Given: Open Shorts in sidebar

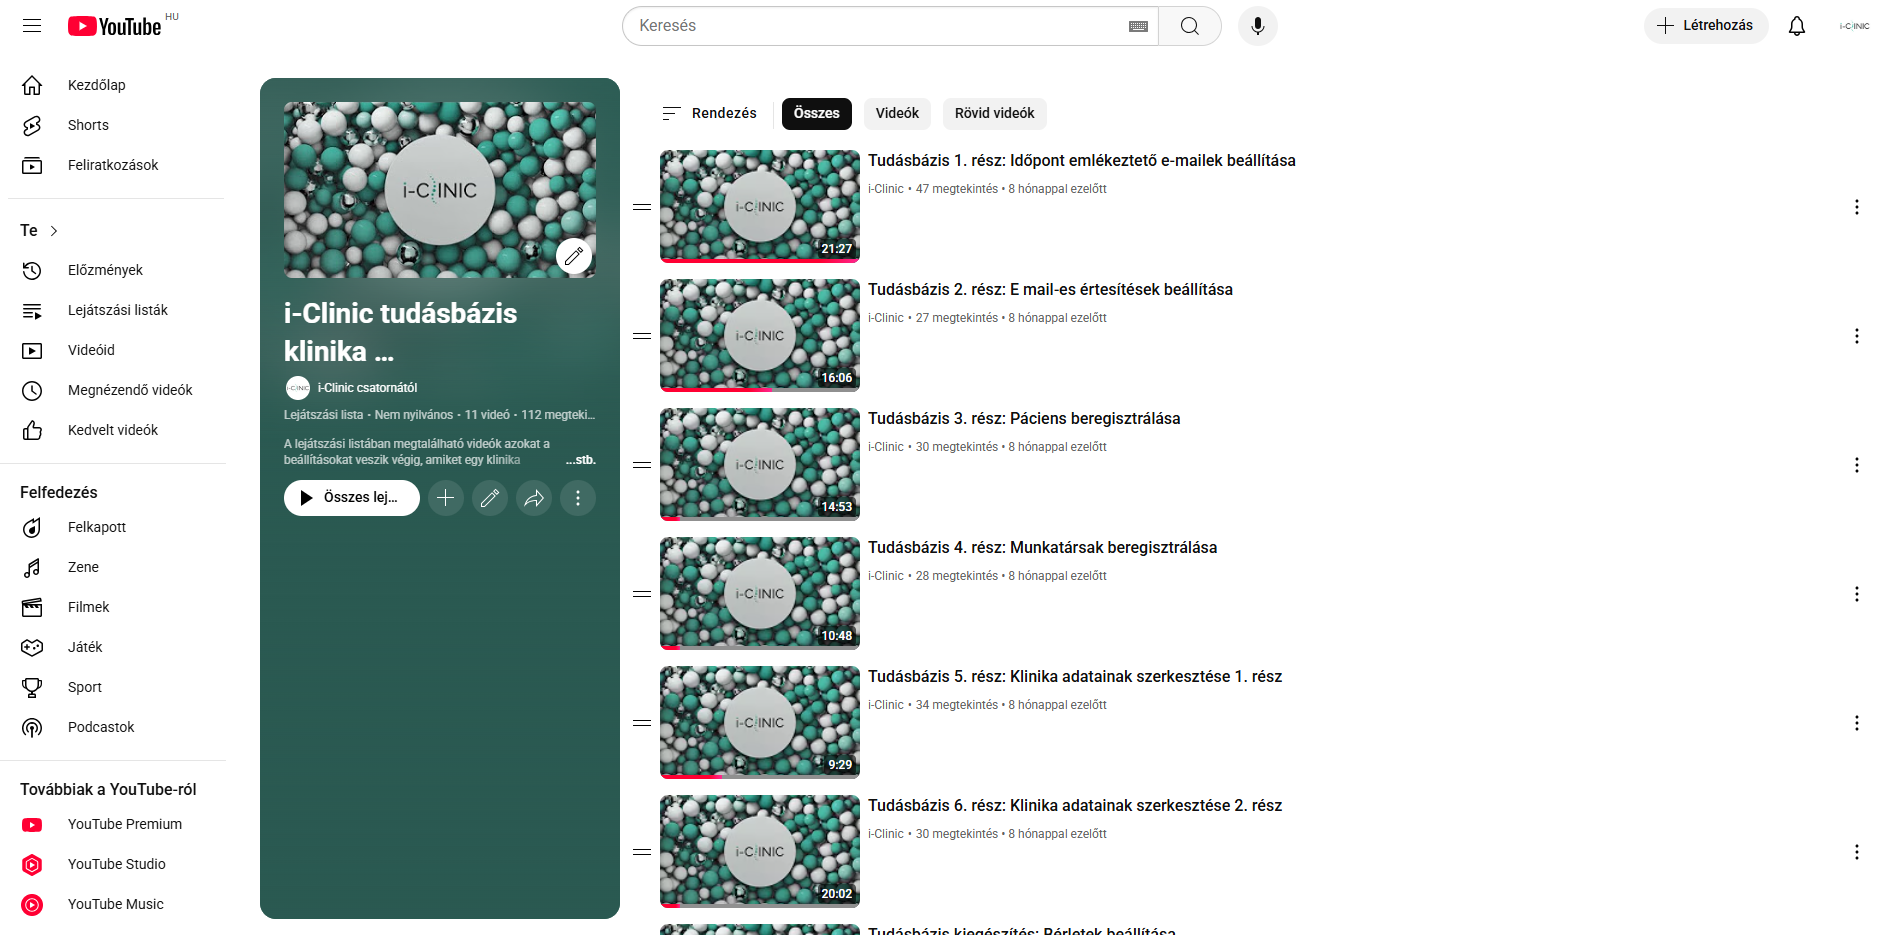Looking at the screenshot, I should [x=116, y=125].
